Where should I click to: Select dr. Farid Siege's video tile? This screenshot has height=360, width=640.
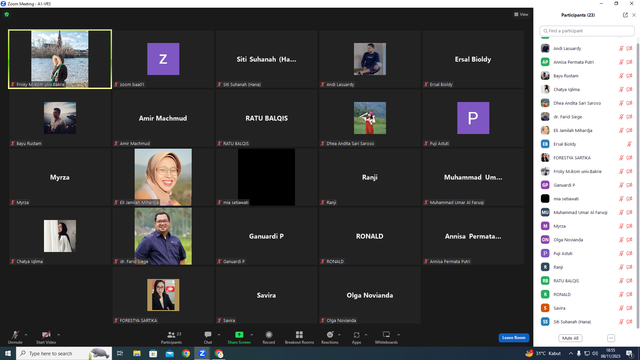click(163, 236)
